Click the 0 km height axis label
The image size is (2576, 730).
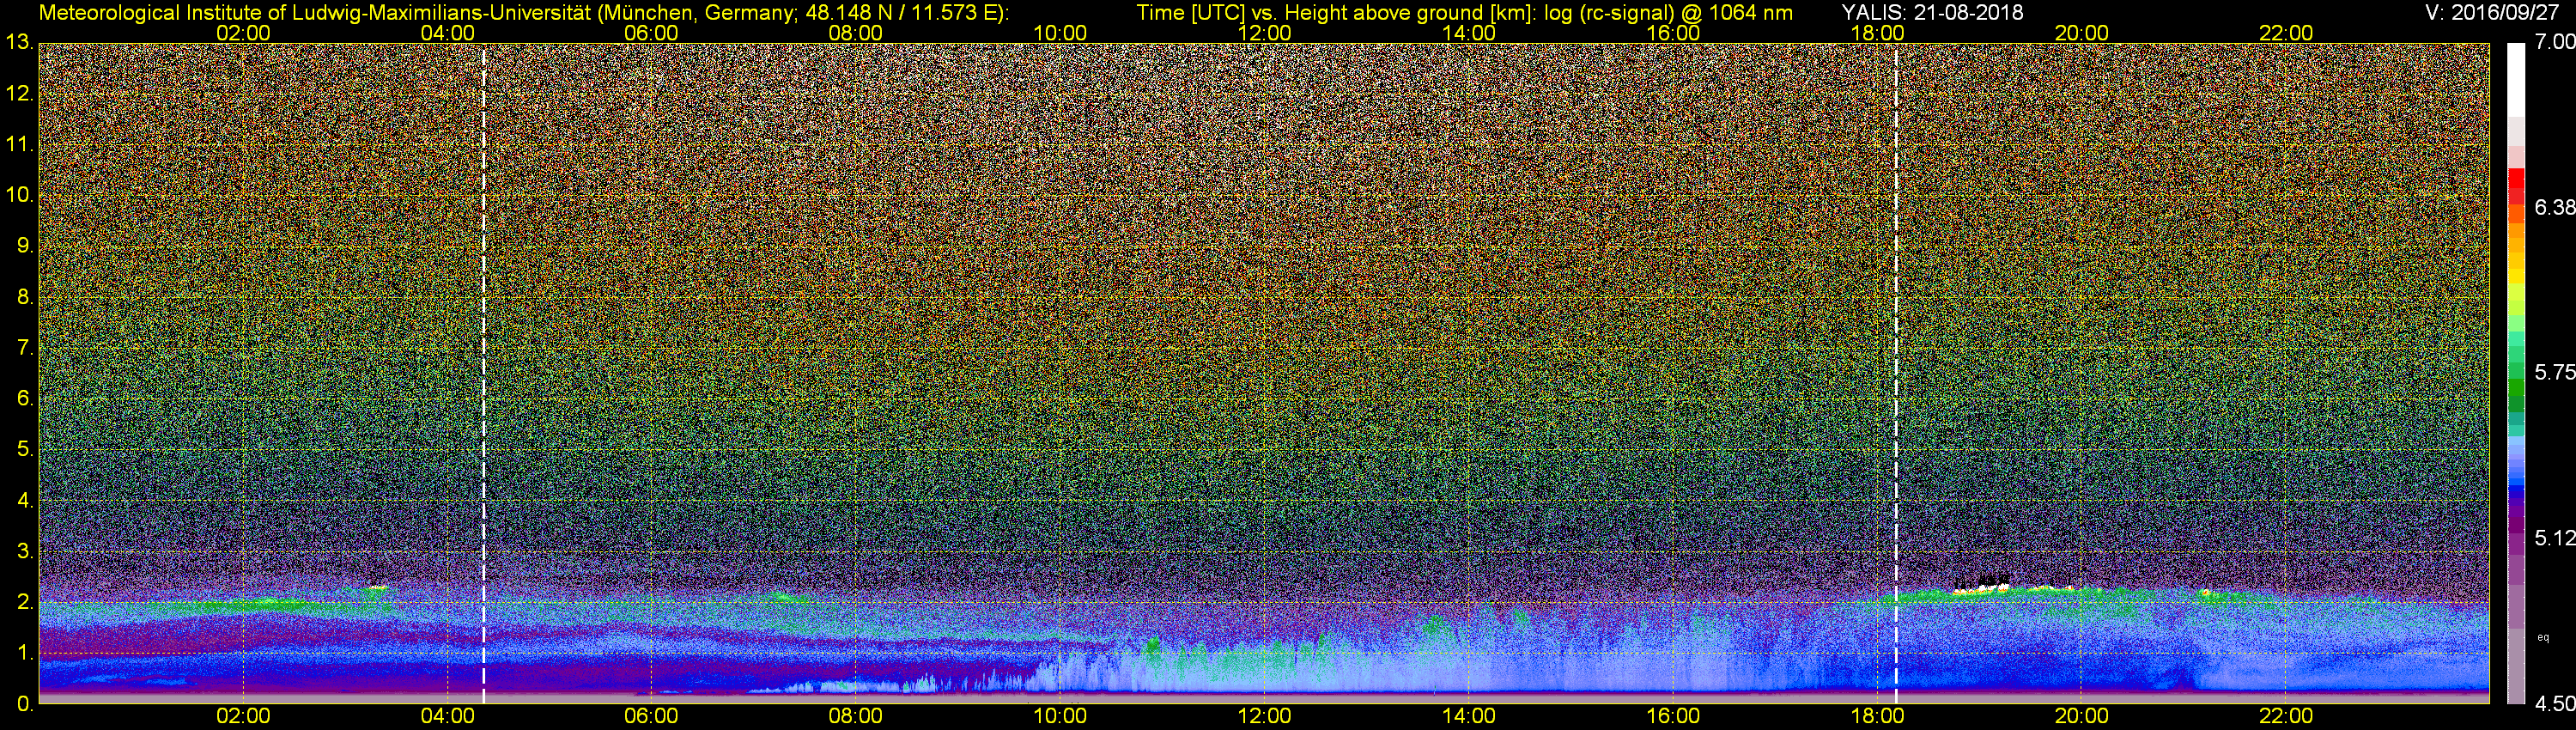[25, 704]
